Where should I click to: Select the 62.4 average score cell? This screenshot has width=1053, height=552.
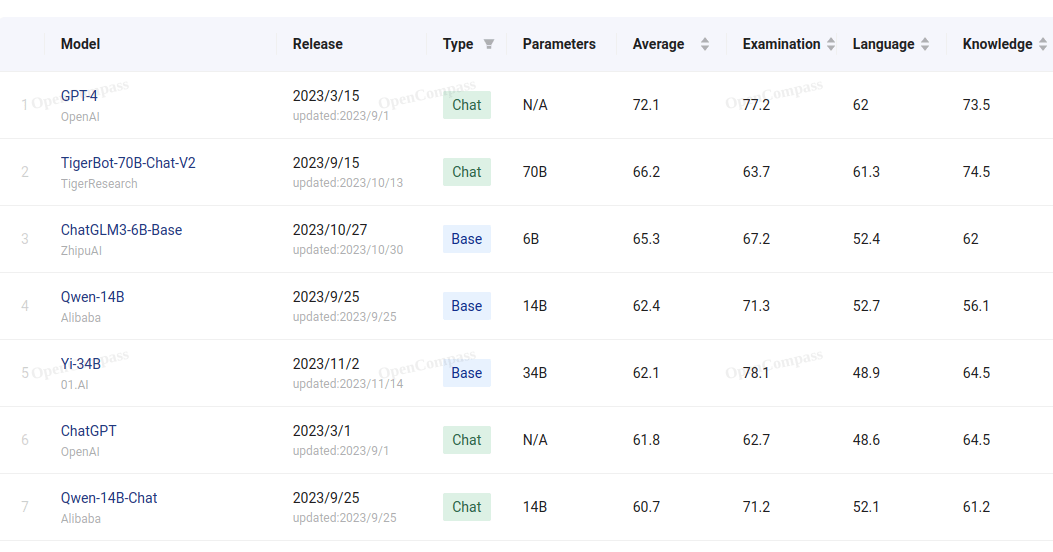[x=646, y=306]
